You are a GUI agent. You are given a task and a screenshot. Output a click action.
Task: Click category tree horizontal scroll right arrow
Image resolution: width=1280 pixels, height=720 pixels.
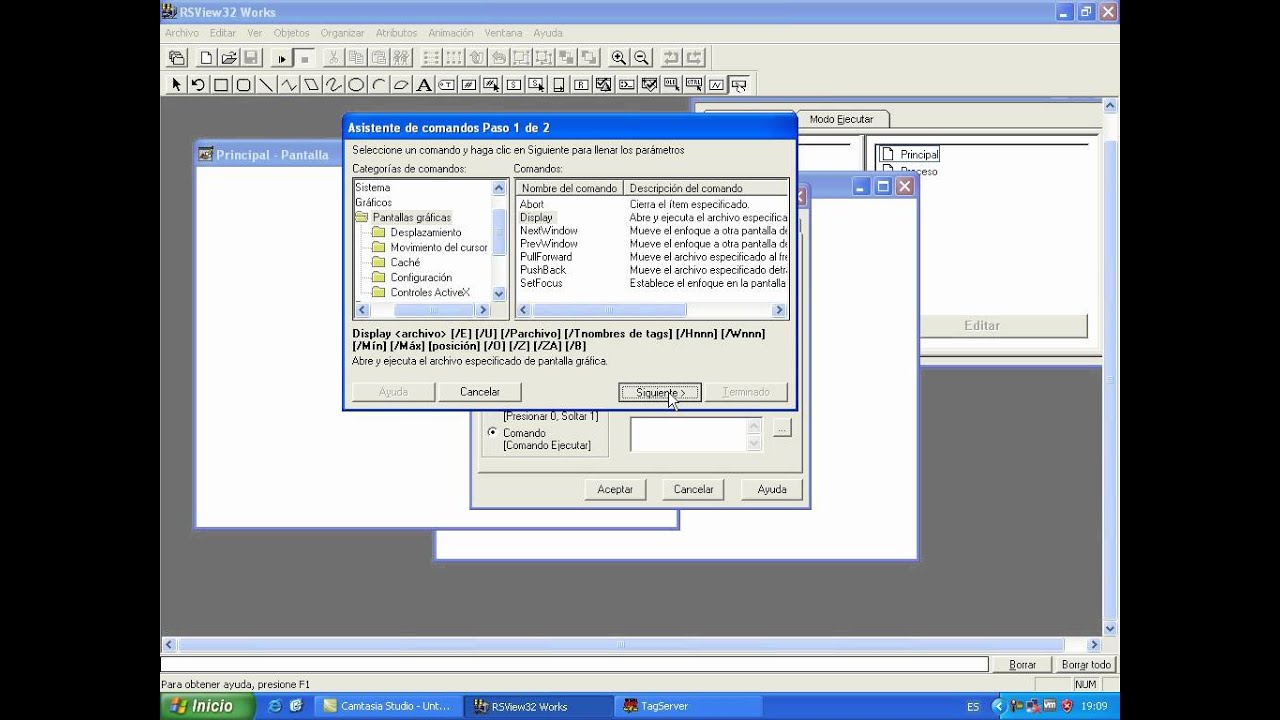484,310
